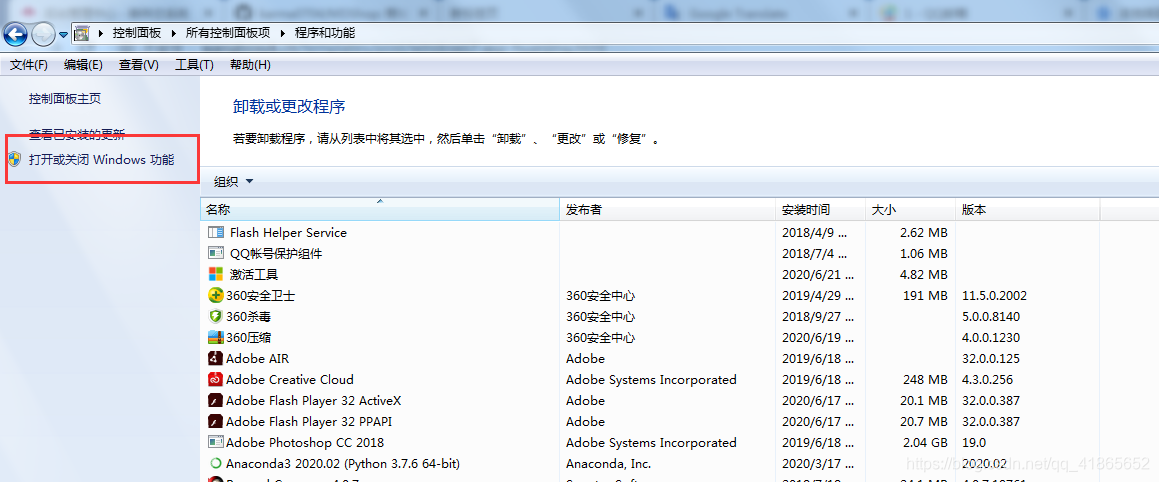Select Adobe Flash Player 32 PPAPI name
Viewport: 1159px width, 482px height.
(310, 421)
